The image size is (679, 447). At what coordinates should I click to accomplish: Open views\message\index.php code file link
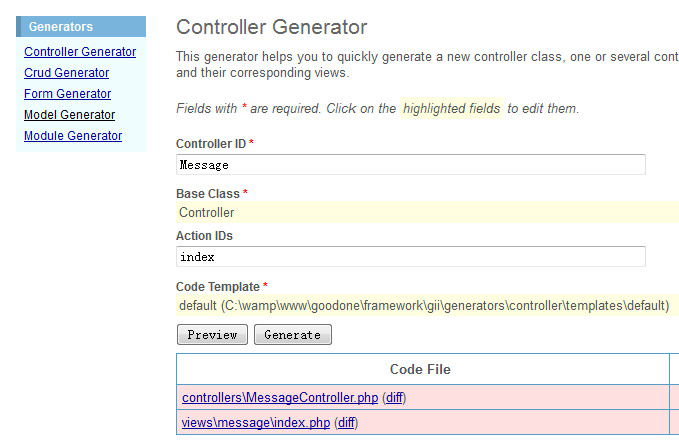(256, 422)
